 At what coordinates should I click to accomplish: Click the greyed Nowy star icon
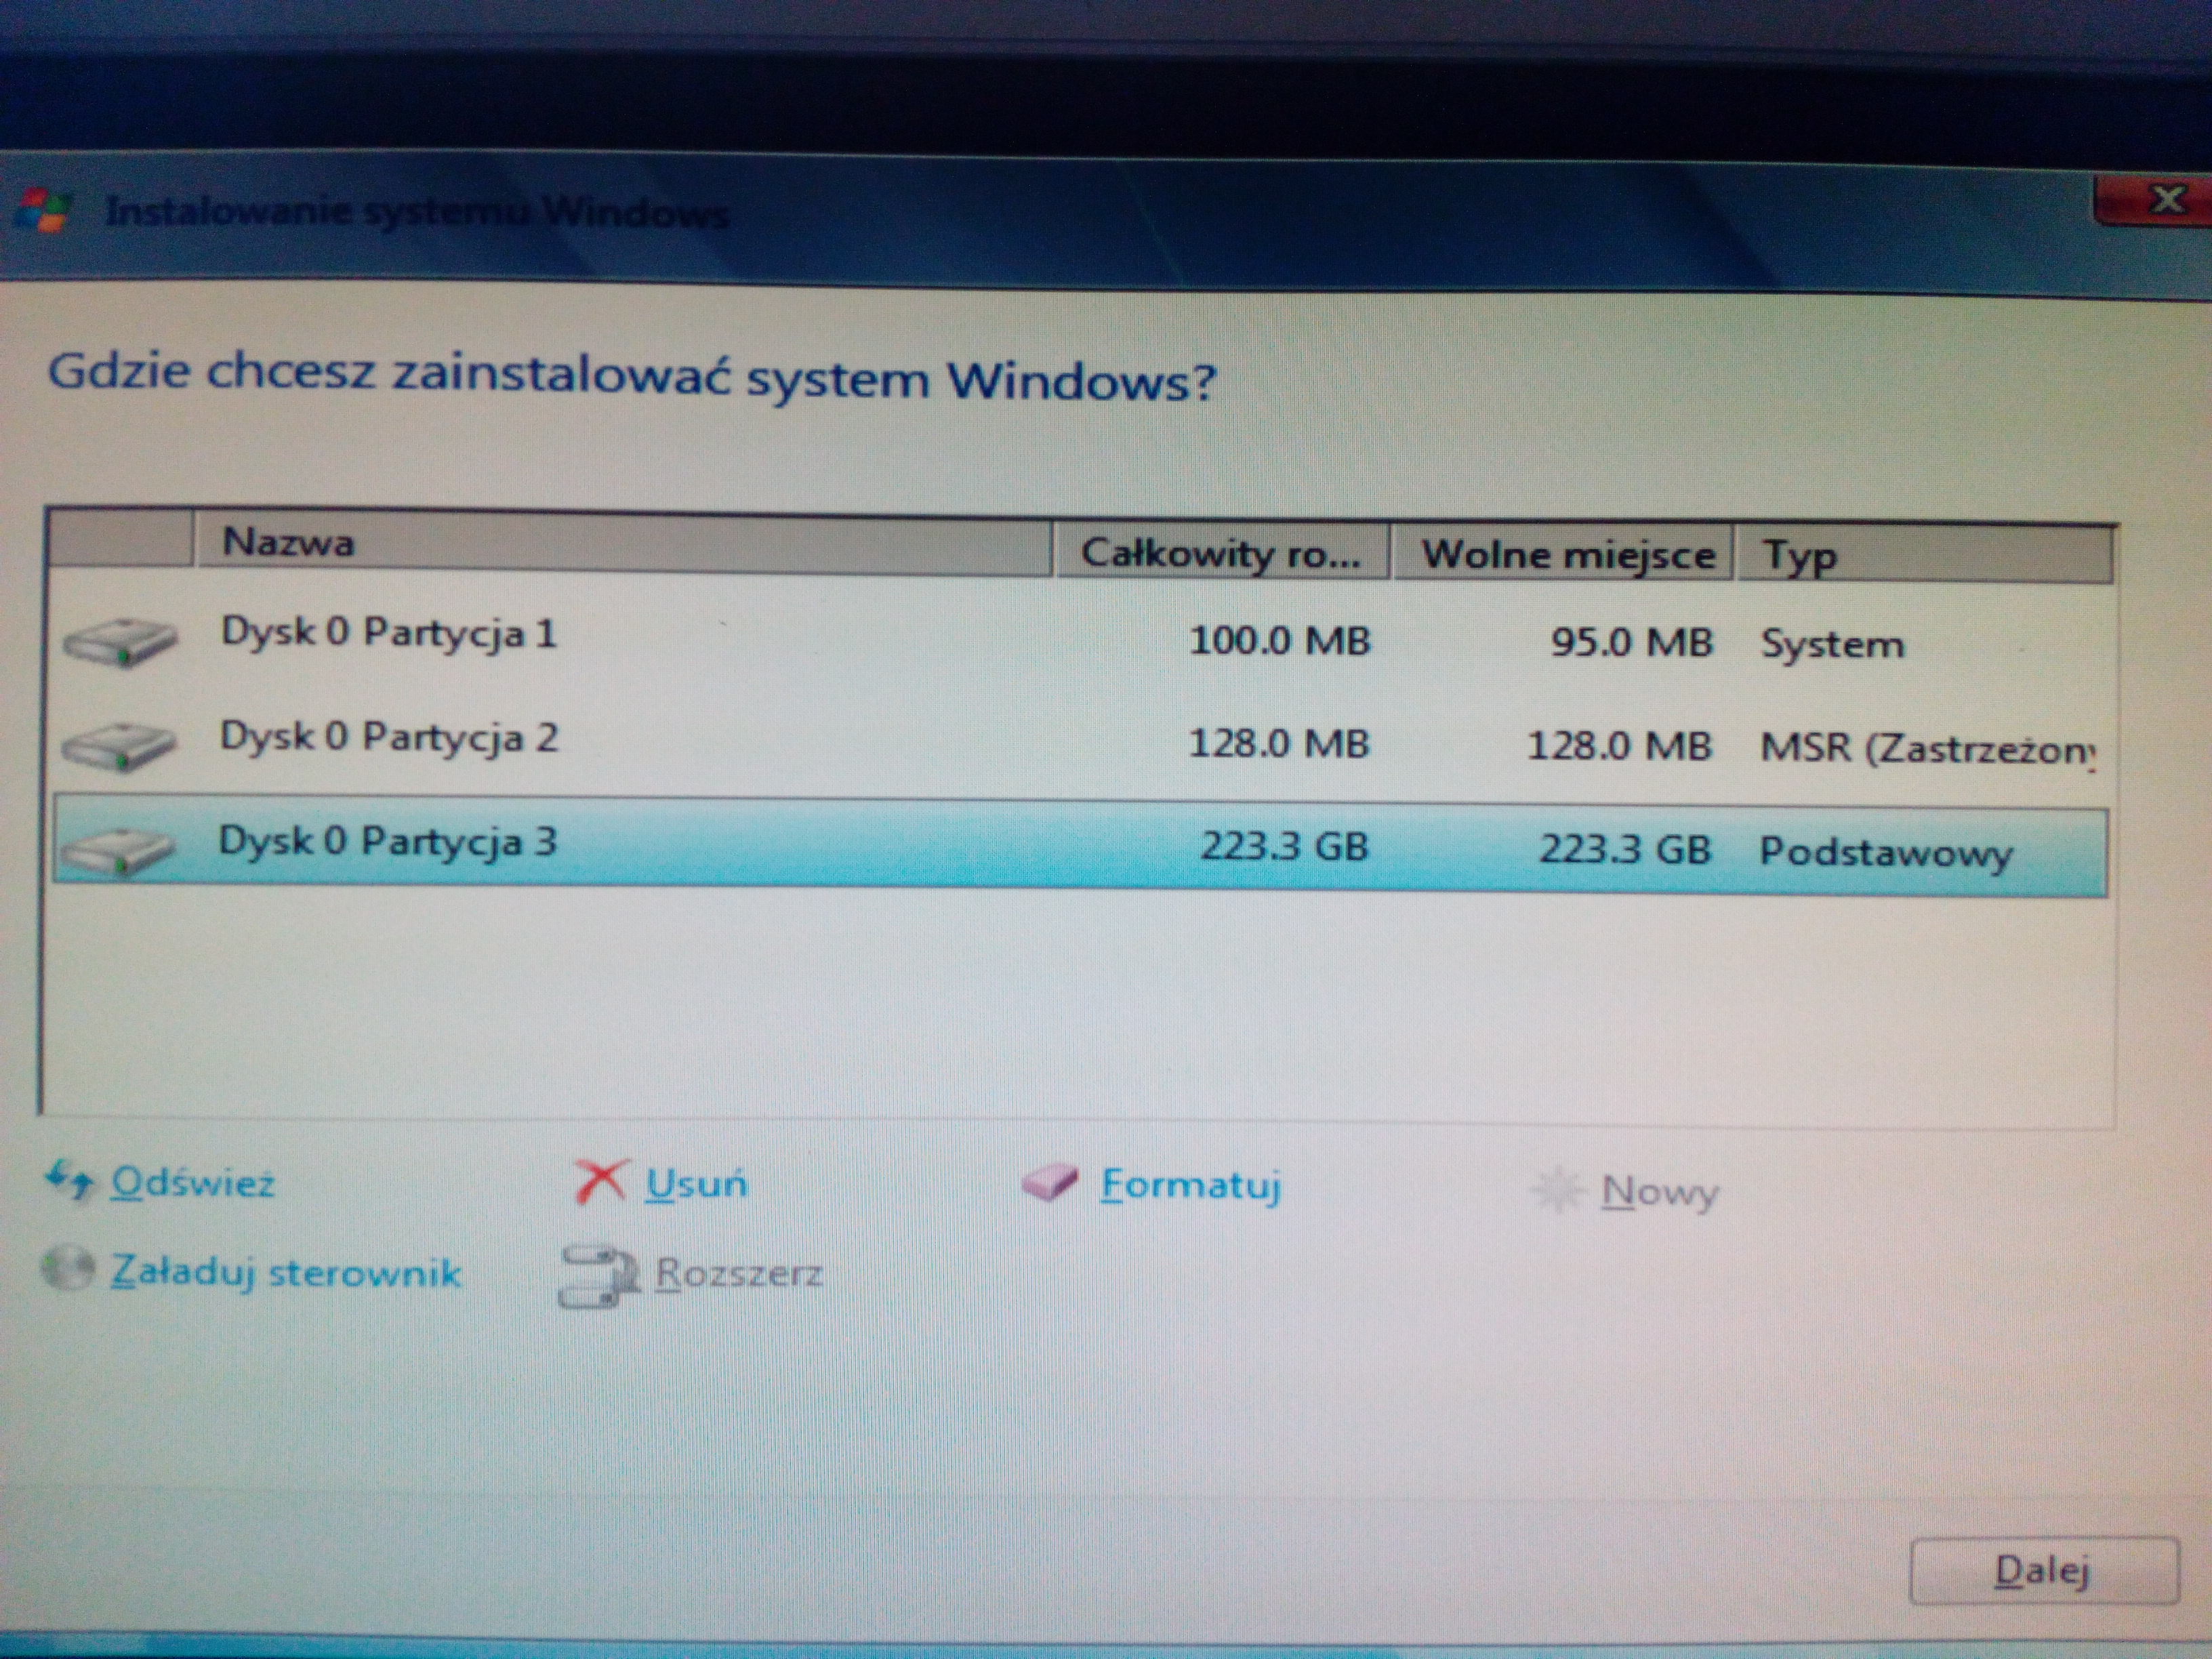[1558, 1190]
